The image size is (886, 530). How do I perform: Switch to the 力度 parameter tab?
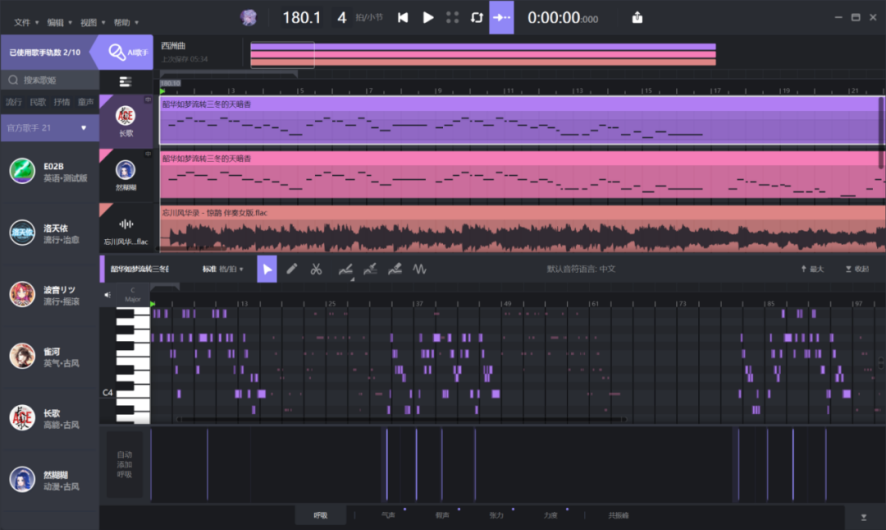(550, 515)
